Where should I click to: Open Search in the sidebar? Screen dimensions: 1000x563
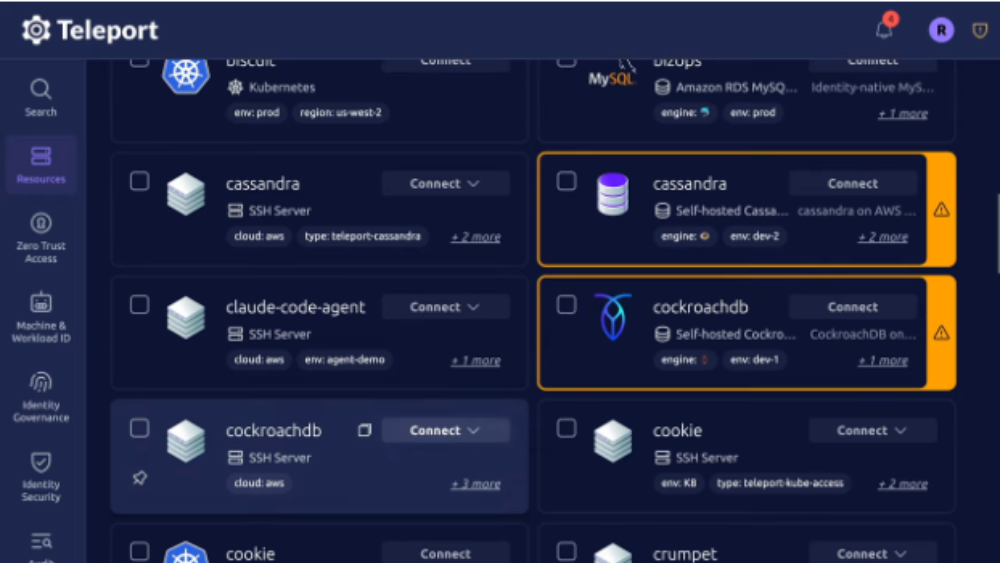pyautogui.click(x=41, y=98)
